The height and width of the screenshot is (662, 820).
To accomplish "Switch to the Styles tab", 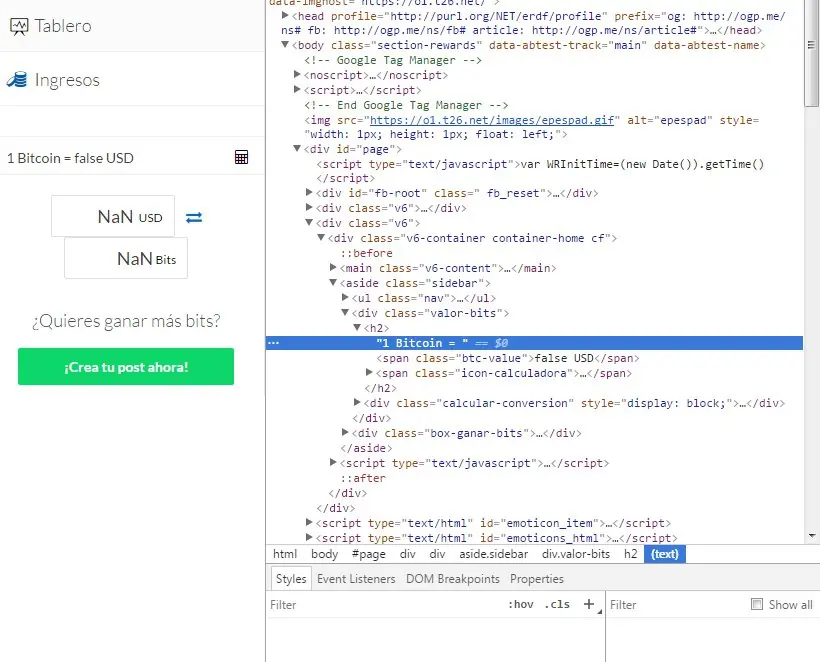I will click(291, 579).
